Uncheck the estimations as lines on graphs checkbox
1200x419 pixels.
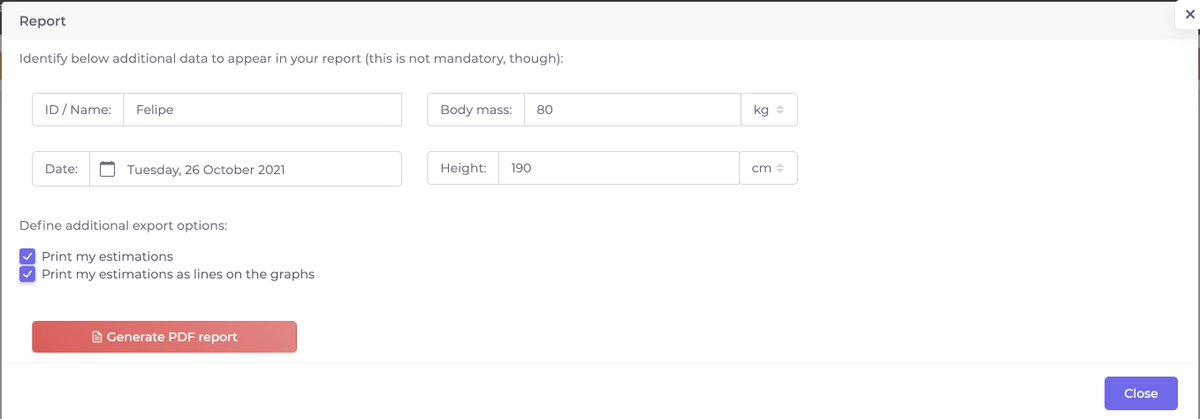28,274
